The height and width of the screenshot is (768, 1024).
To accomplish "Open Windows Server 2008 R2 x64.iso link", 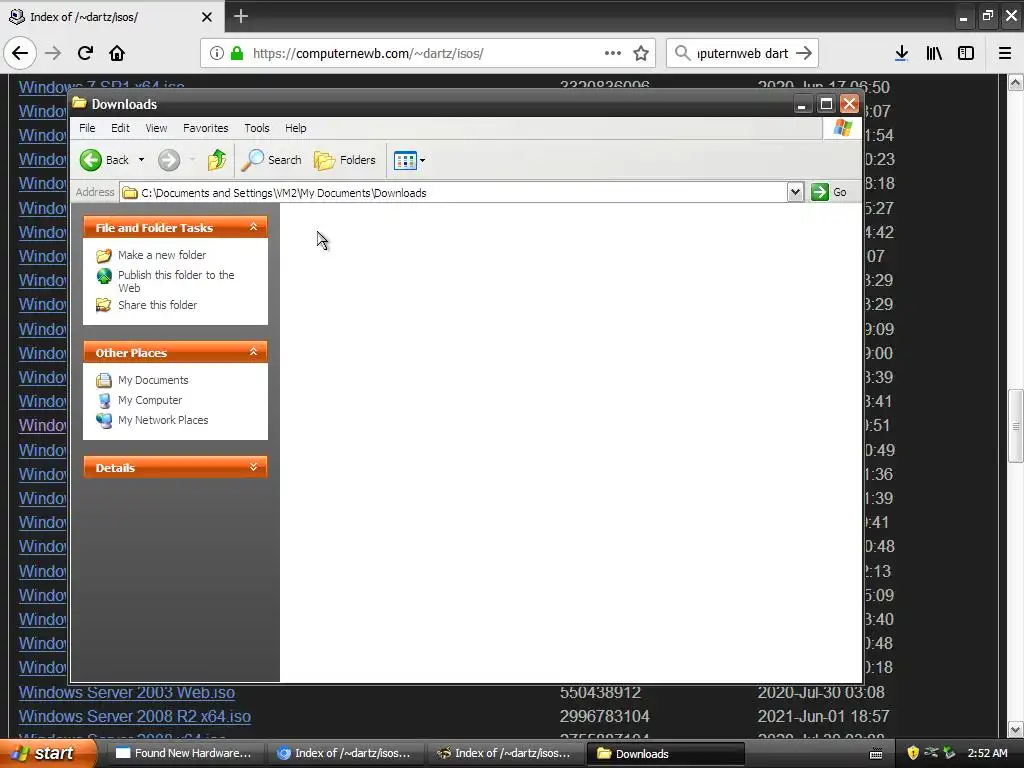I will tap(135, 716).
